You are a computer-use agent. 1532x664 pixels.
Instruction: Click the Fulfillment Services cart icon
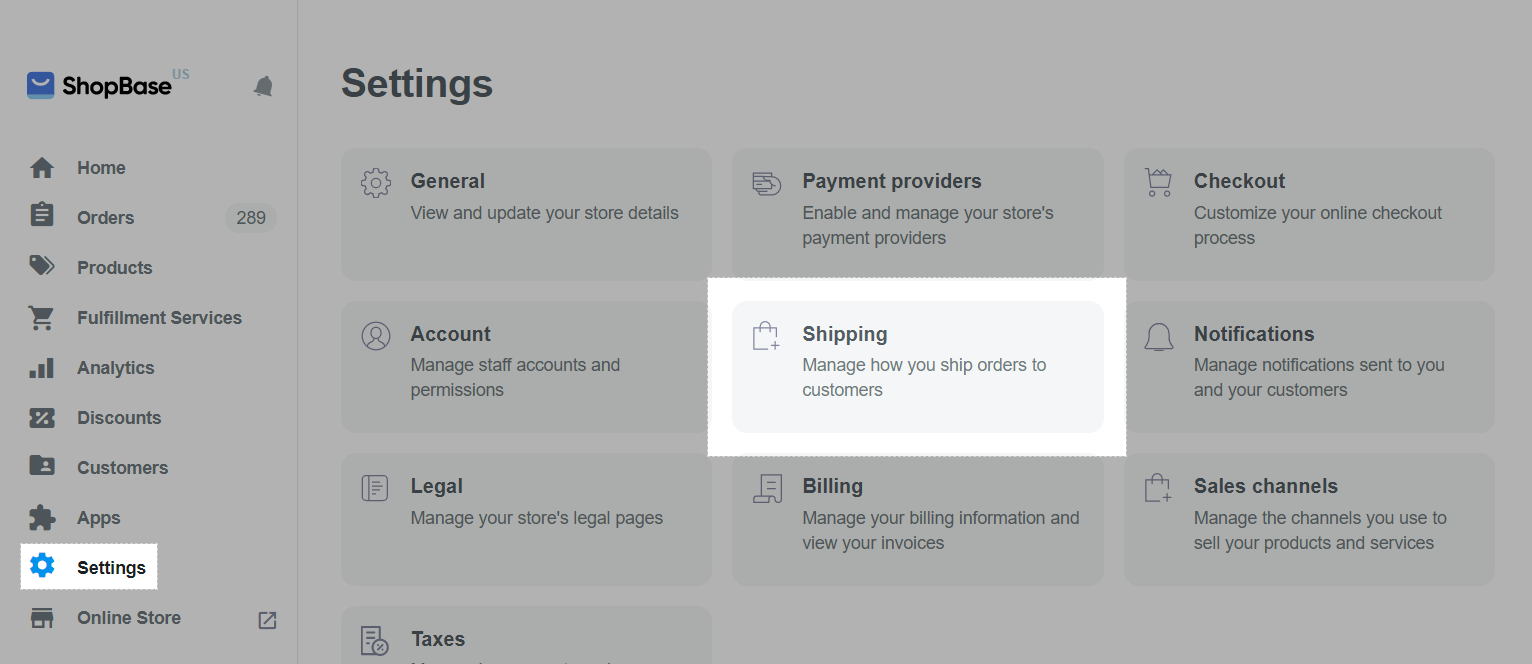42,318
